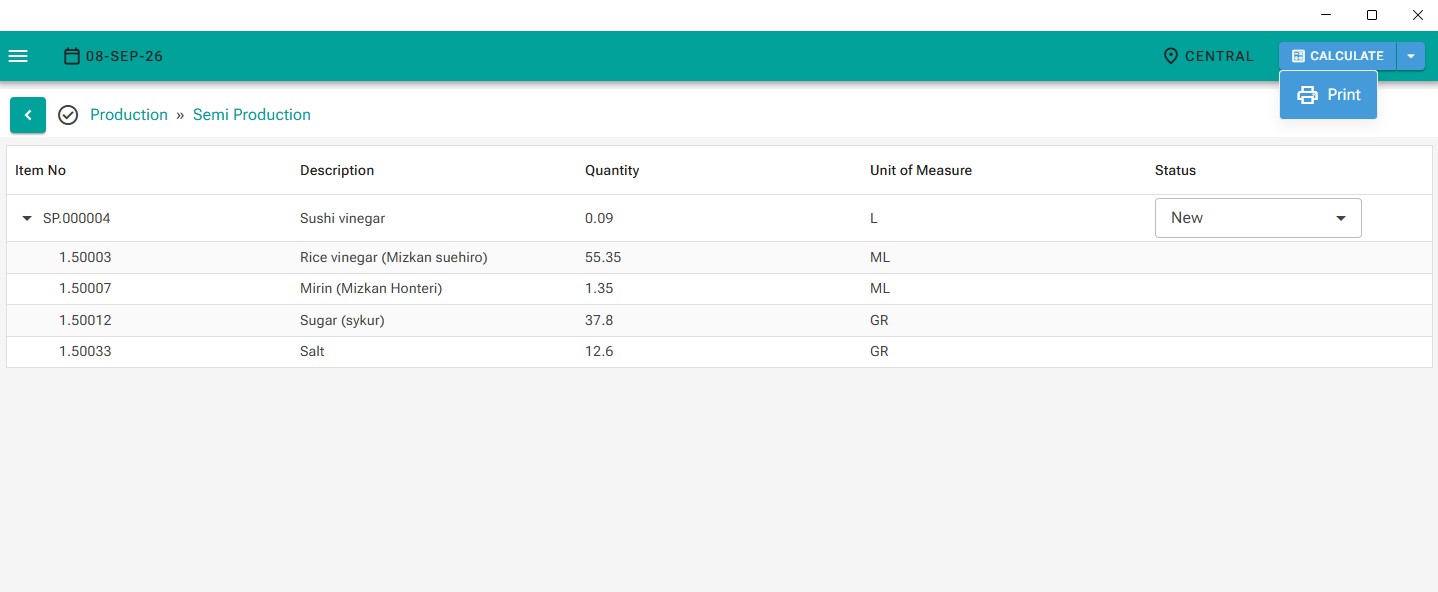Close the application window
This screenshot has height=592, width=1438.
[1417, 15]
